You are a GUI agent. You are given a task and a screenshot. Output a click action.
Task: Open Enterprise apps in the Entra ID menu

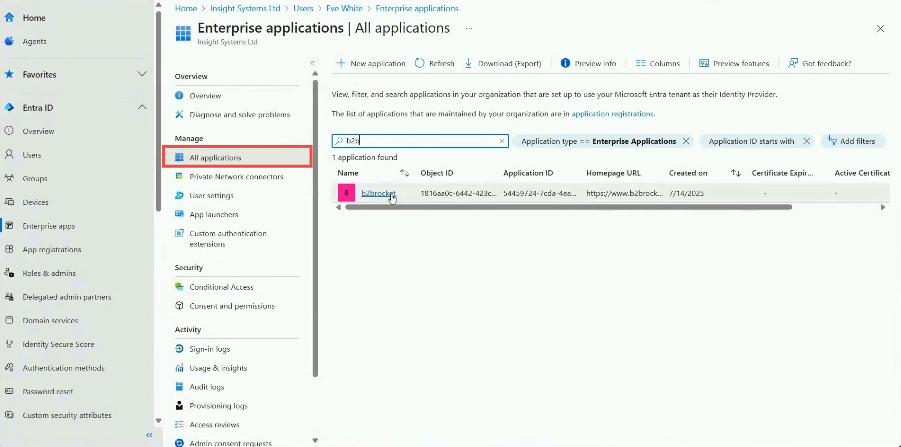coord(50,226)
